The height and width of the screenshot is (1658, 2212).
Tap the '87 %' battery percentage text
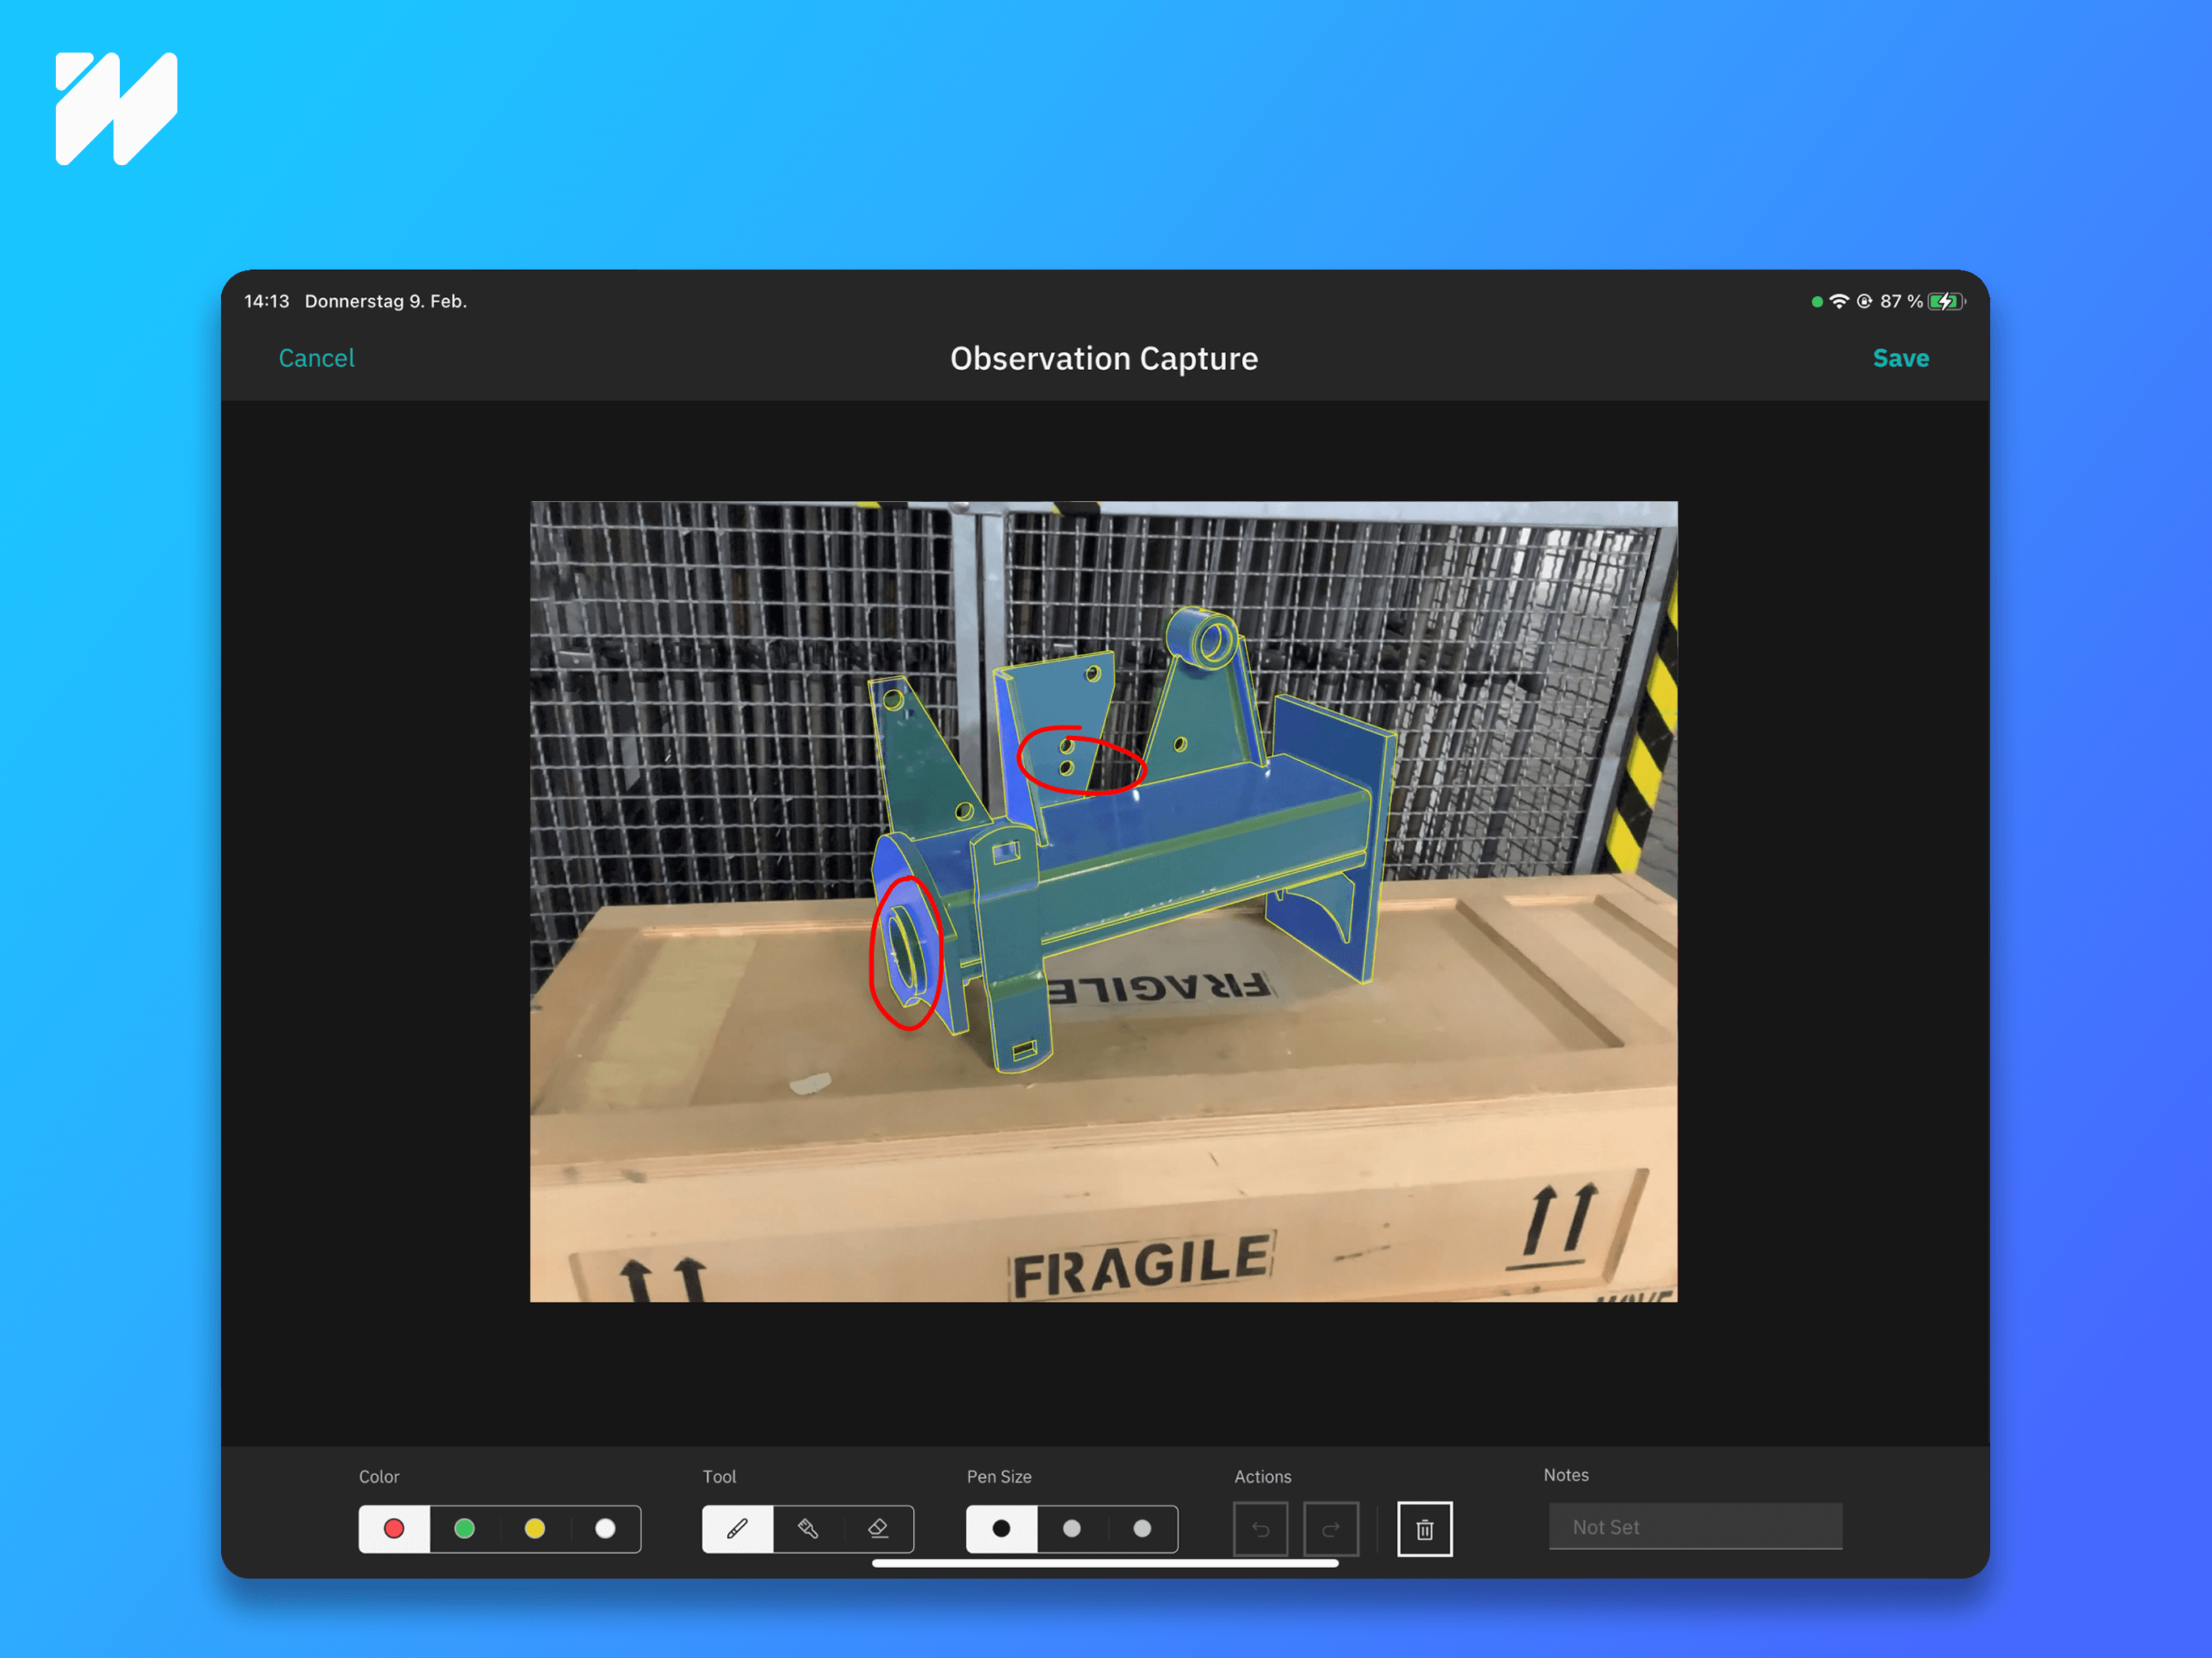tap(1901, 301)
